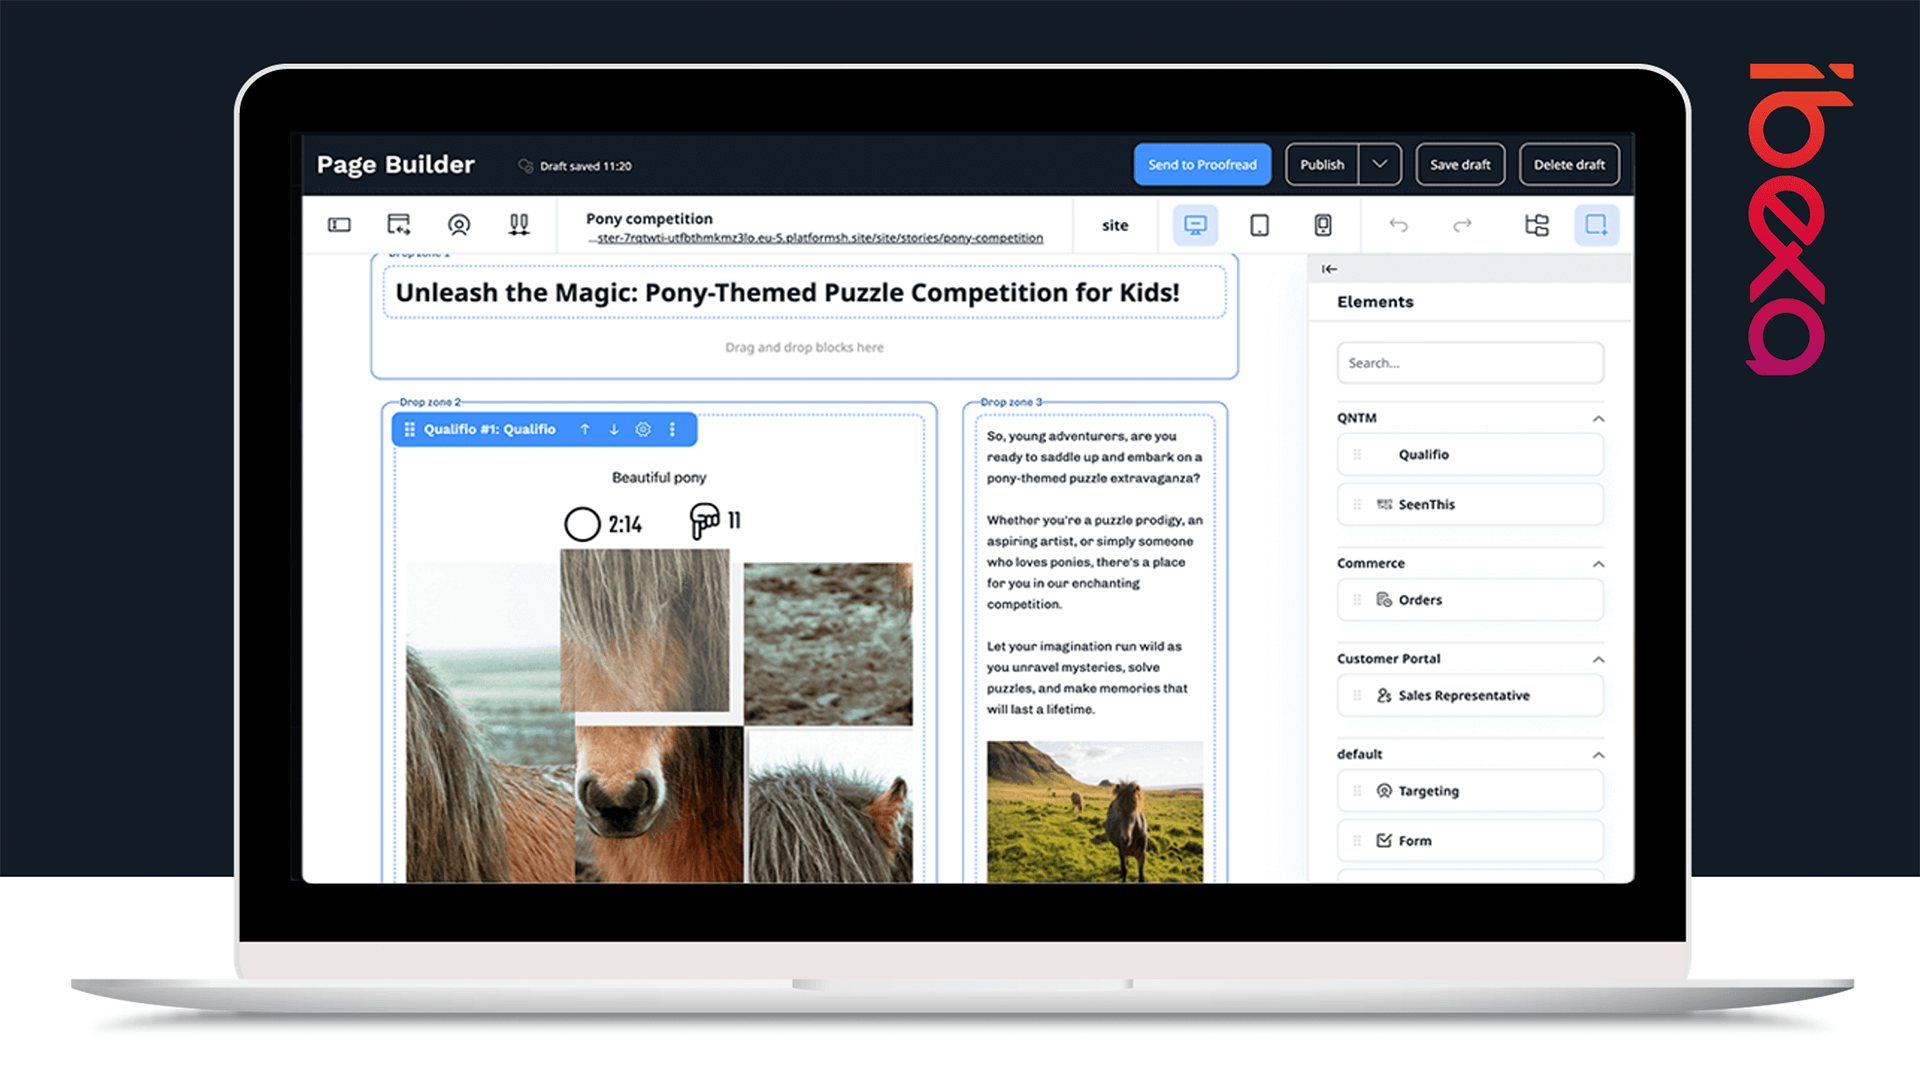Open the structure tree view icon

1537,225
